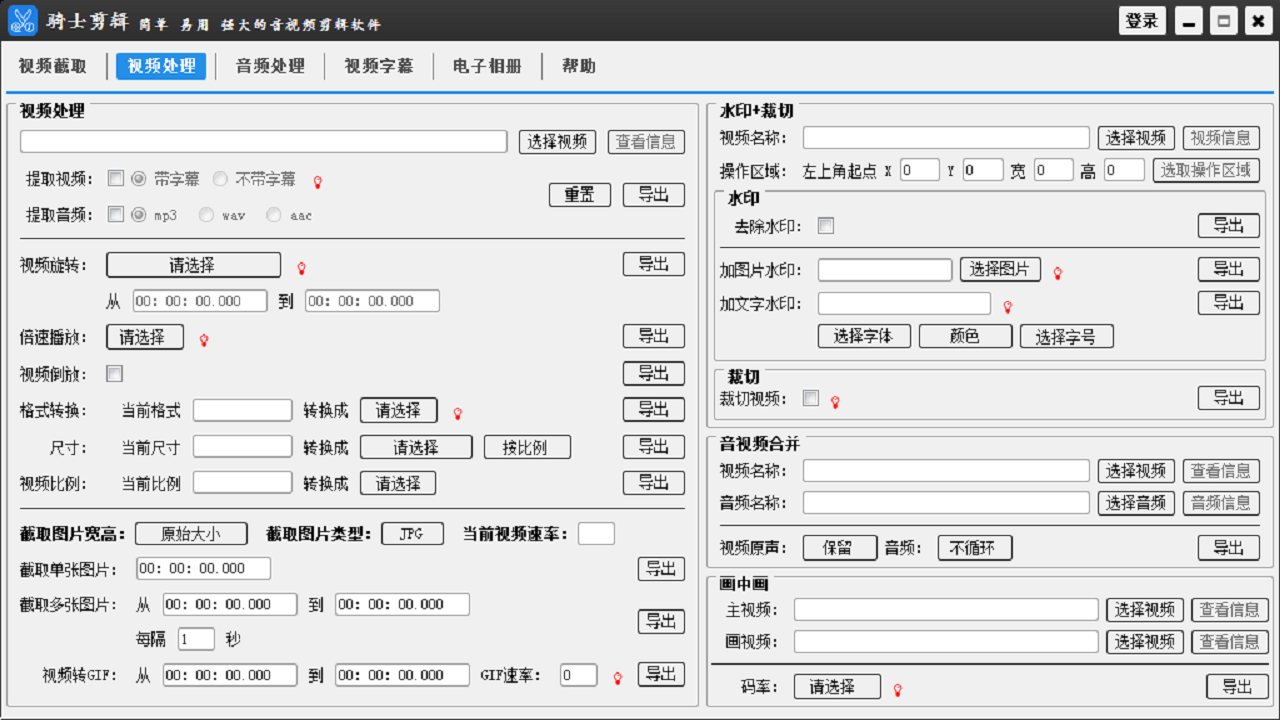This screenshot has width=1280, height=720.
Task: Open the tip icon beside 加图片水印
Action: pyautogui.click(x=1058, y=271)
